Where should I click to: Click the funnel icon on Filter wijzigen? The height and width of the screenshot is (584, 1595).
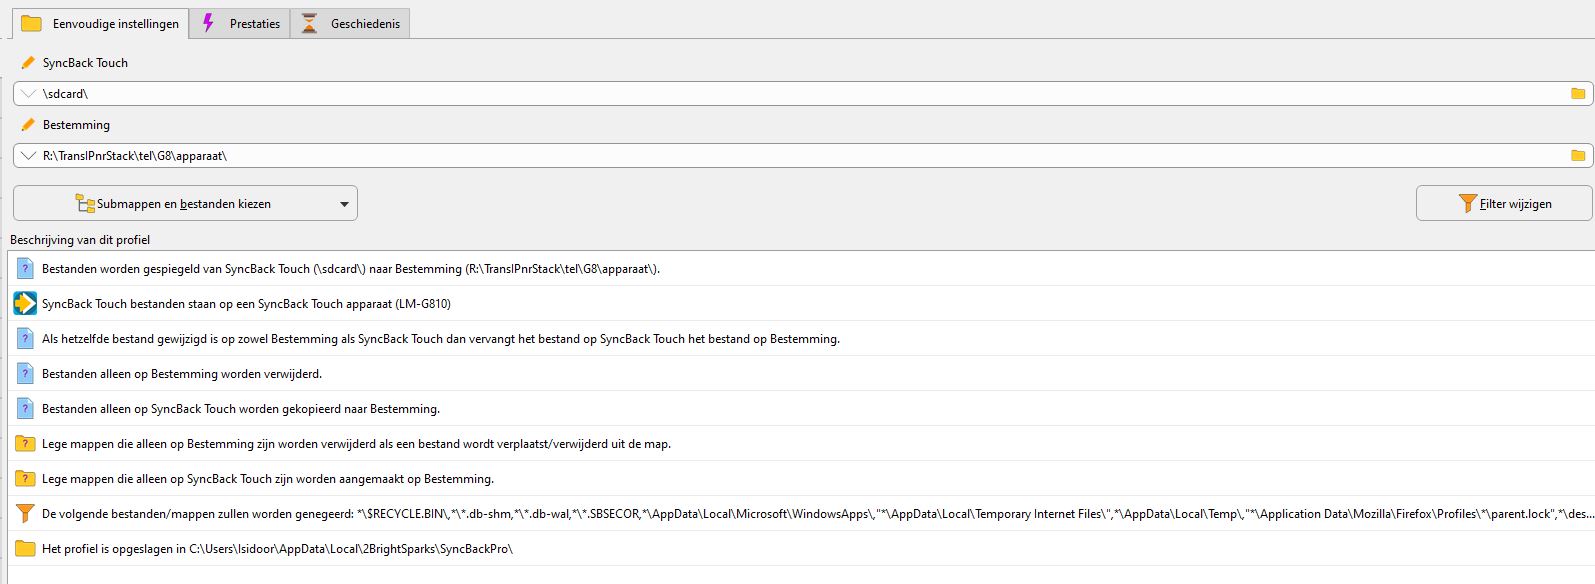click(1467, 204)
